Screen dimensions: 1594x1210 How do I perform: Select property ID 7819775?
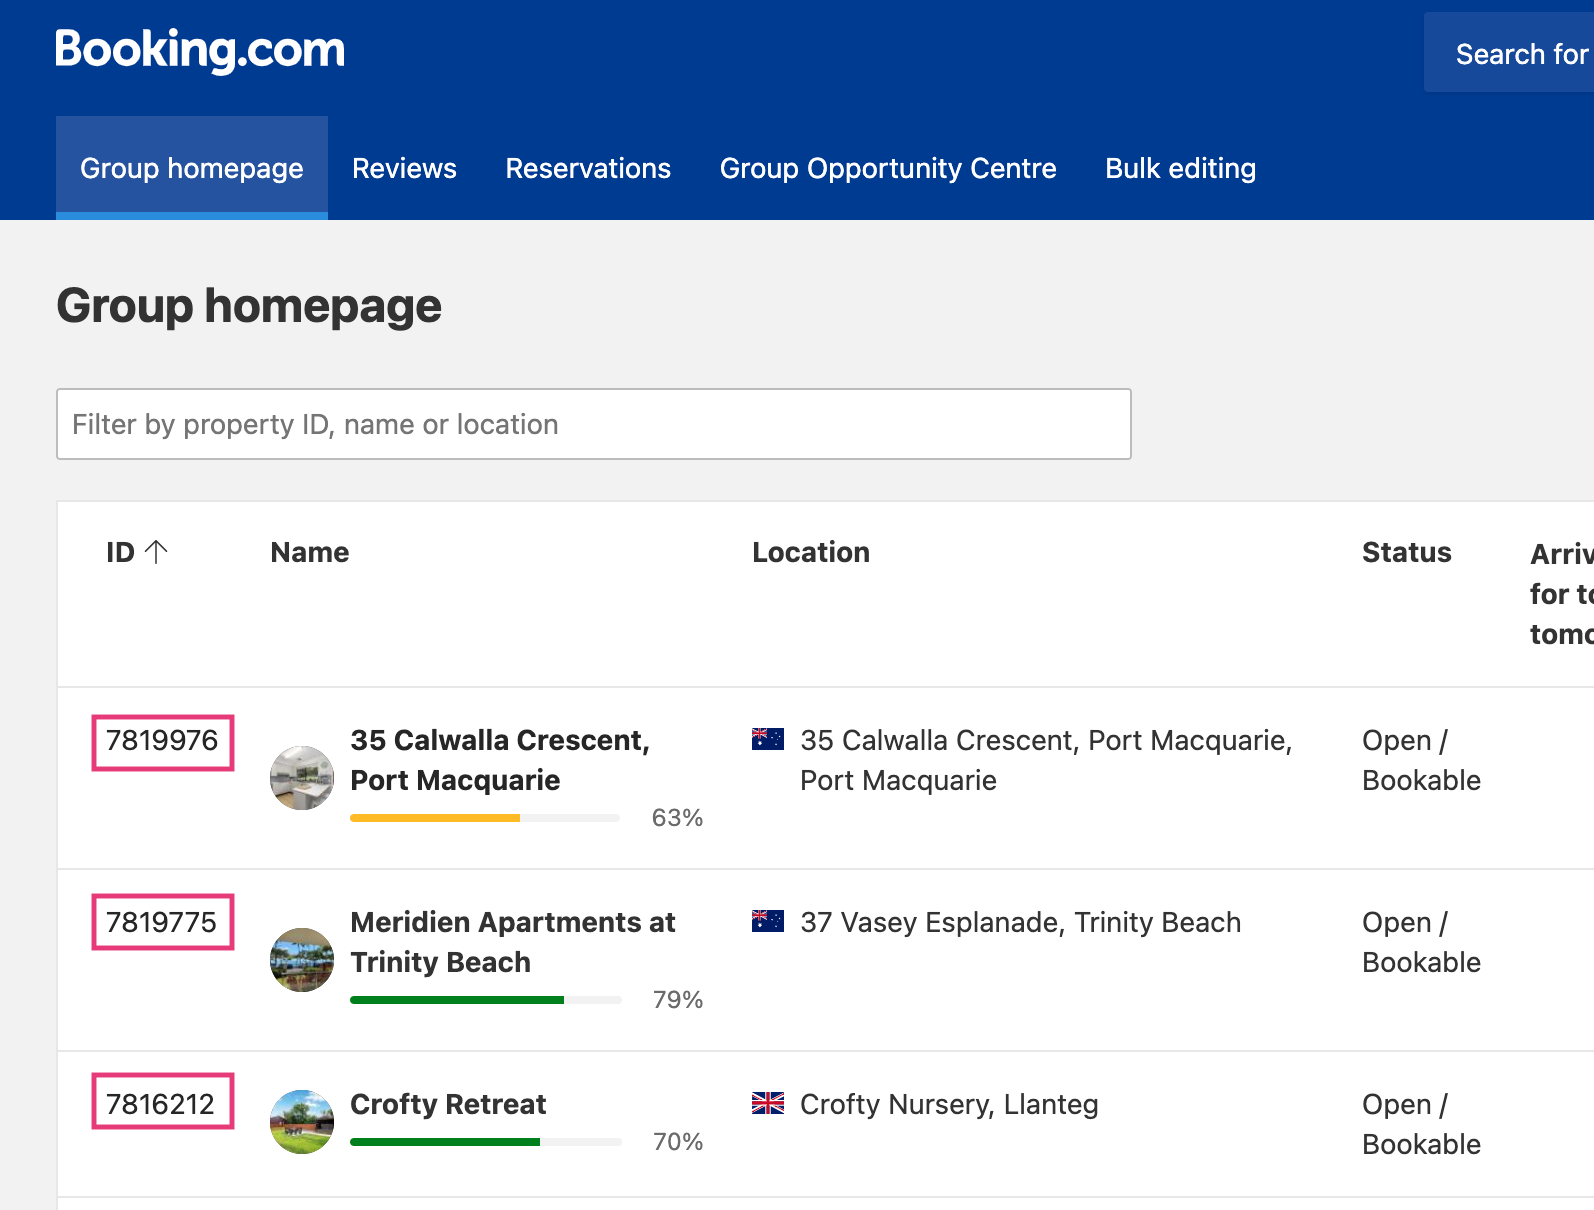pyautogui.click(x=162, y=922)
